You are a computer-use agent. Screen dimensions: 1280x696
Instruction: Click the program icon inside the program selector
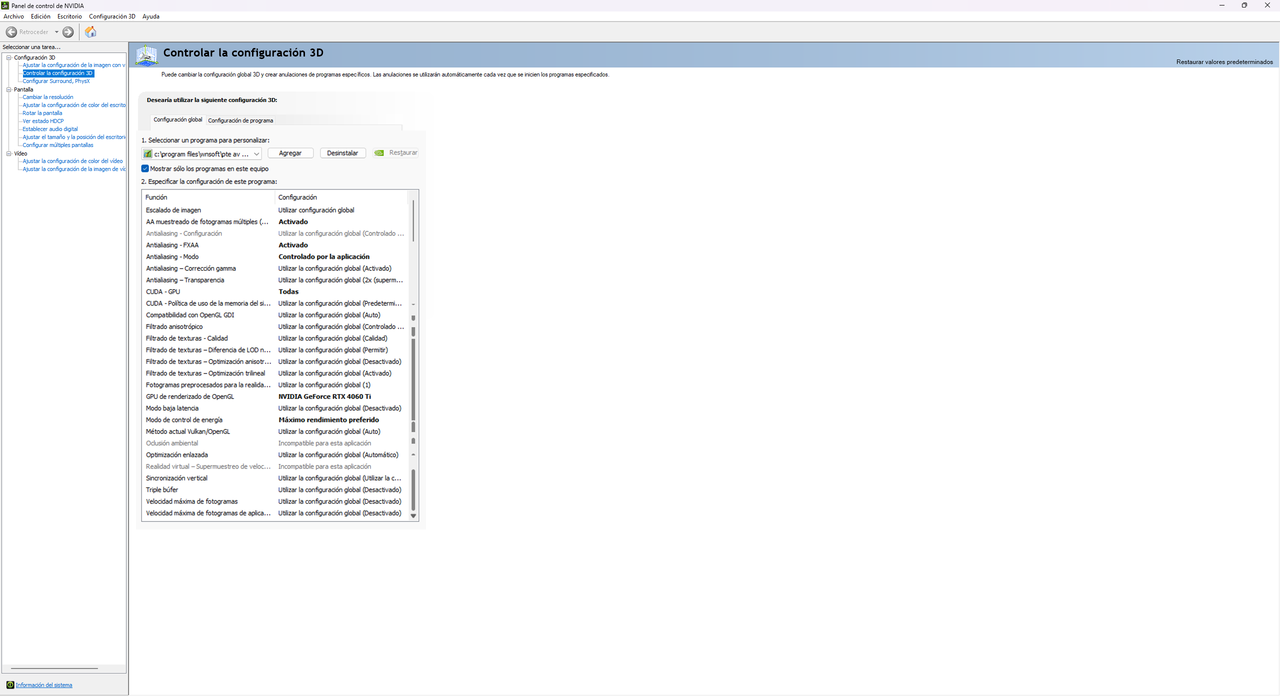click(148, 154)
